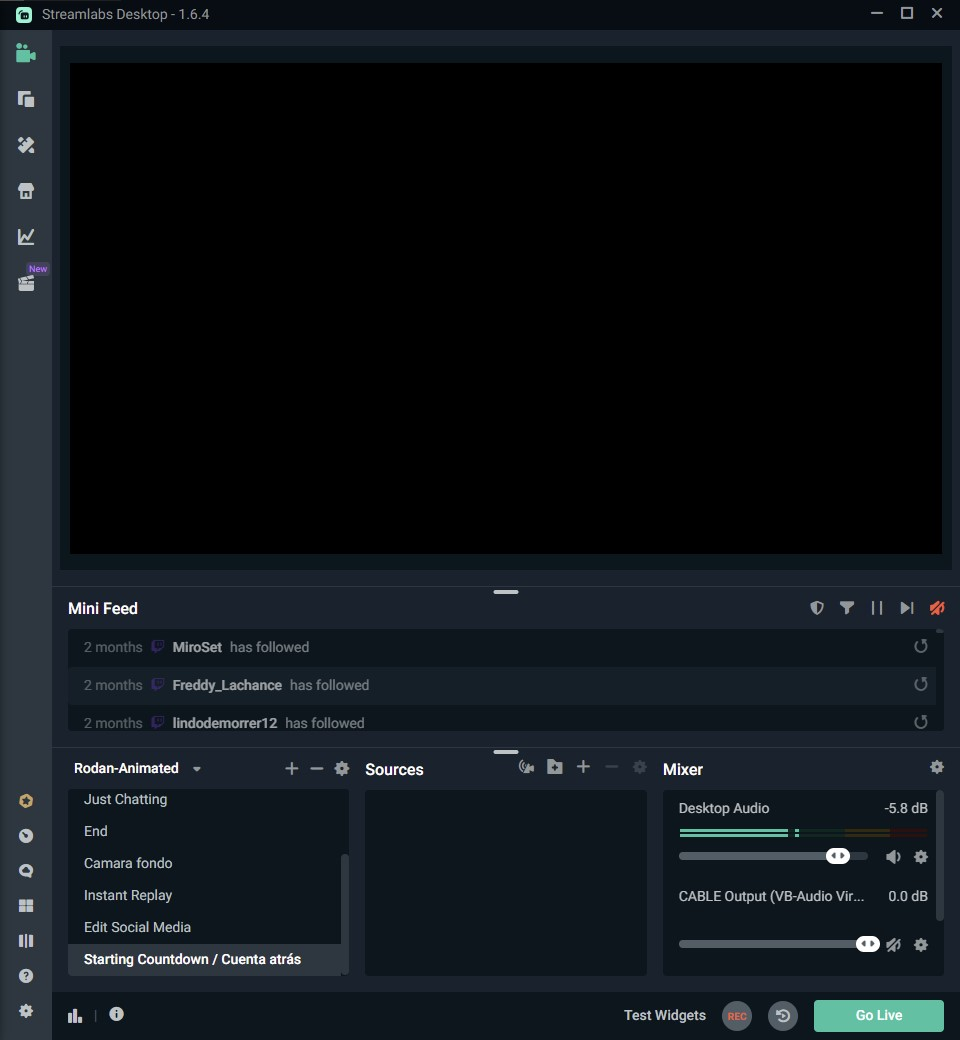Unmute the CABLE Output audio source
Image resolution: width=960 pixels, height=1040 pixels.
tap(893, 945)
